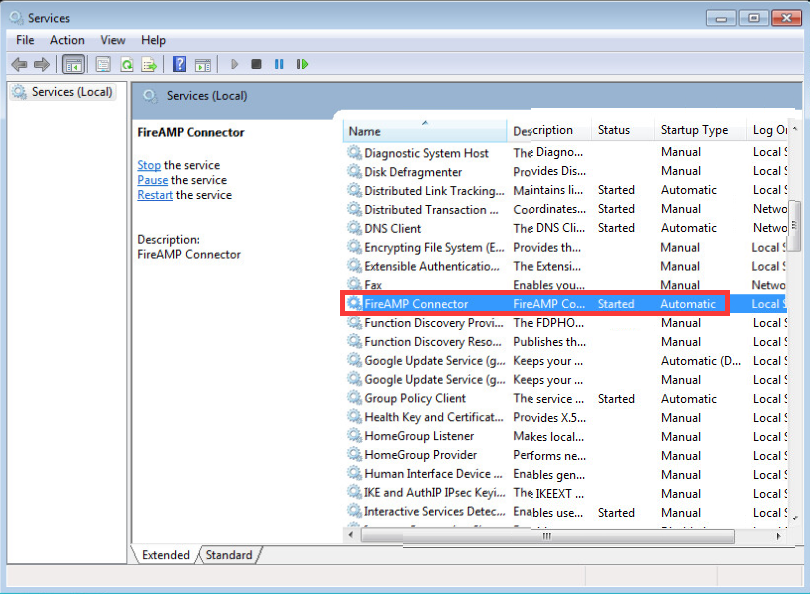Click the Stop Service square icon
The width and height of the screenshot is (810, 594).
tap(256, 64)
